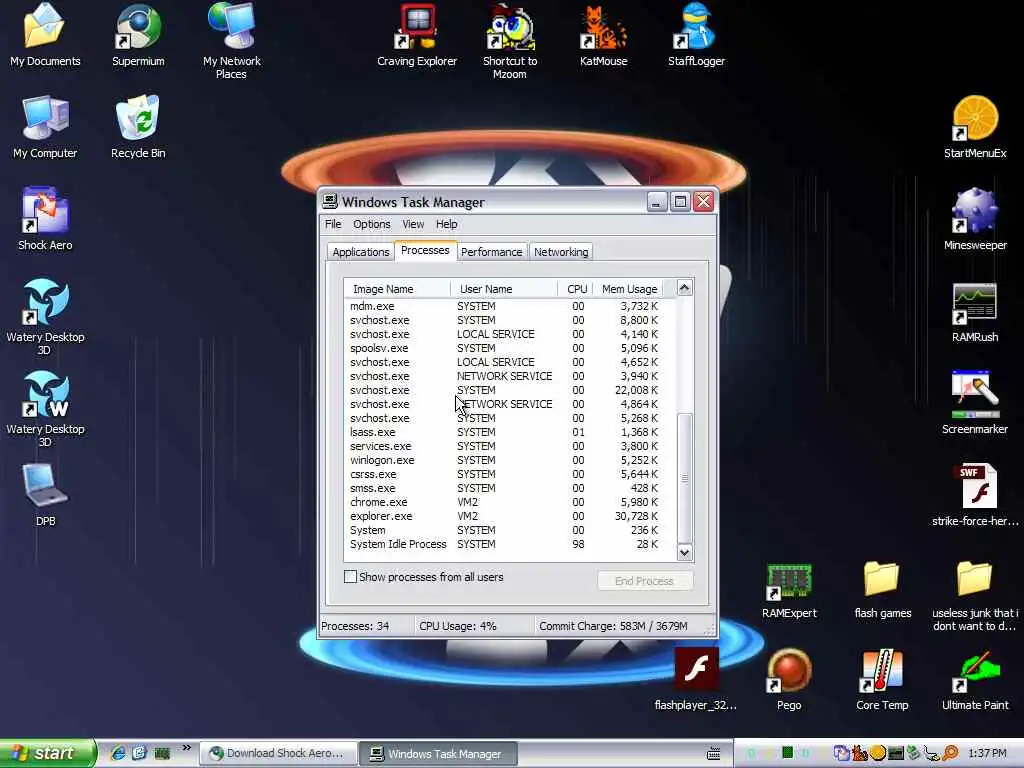Screen dimensions: 1024x768
Task: Select the Minesweeper desktop shortcut
Action: 975,219
